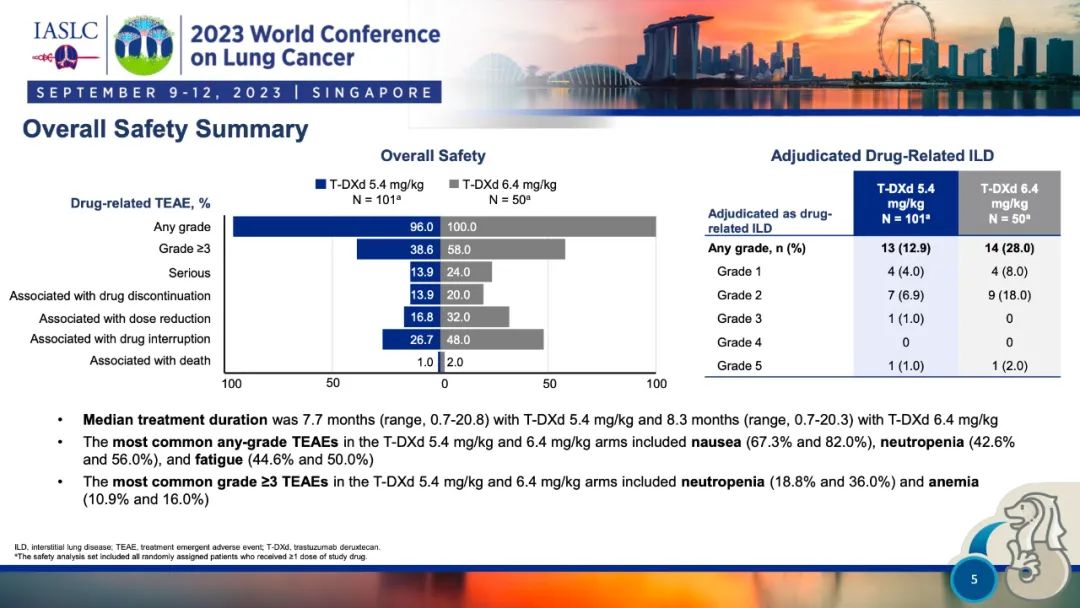Viewport: 1080px width, 608px height.
Task: Click the T-DXd 5.4 mg/kg table column header
Action: (x=905, y=203)
